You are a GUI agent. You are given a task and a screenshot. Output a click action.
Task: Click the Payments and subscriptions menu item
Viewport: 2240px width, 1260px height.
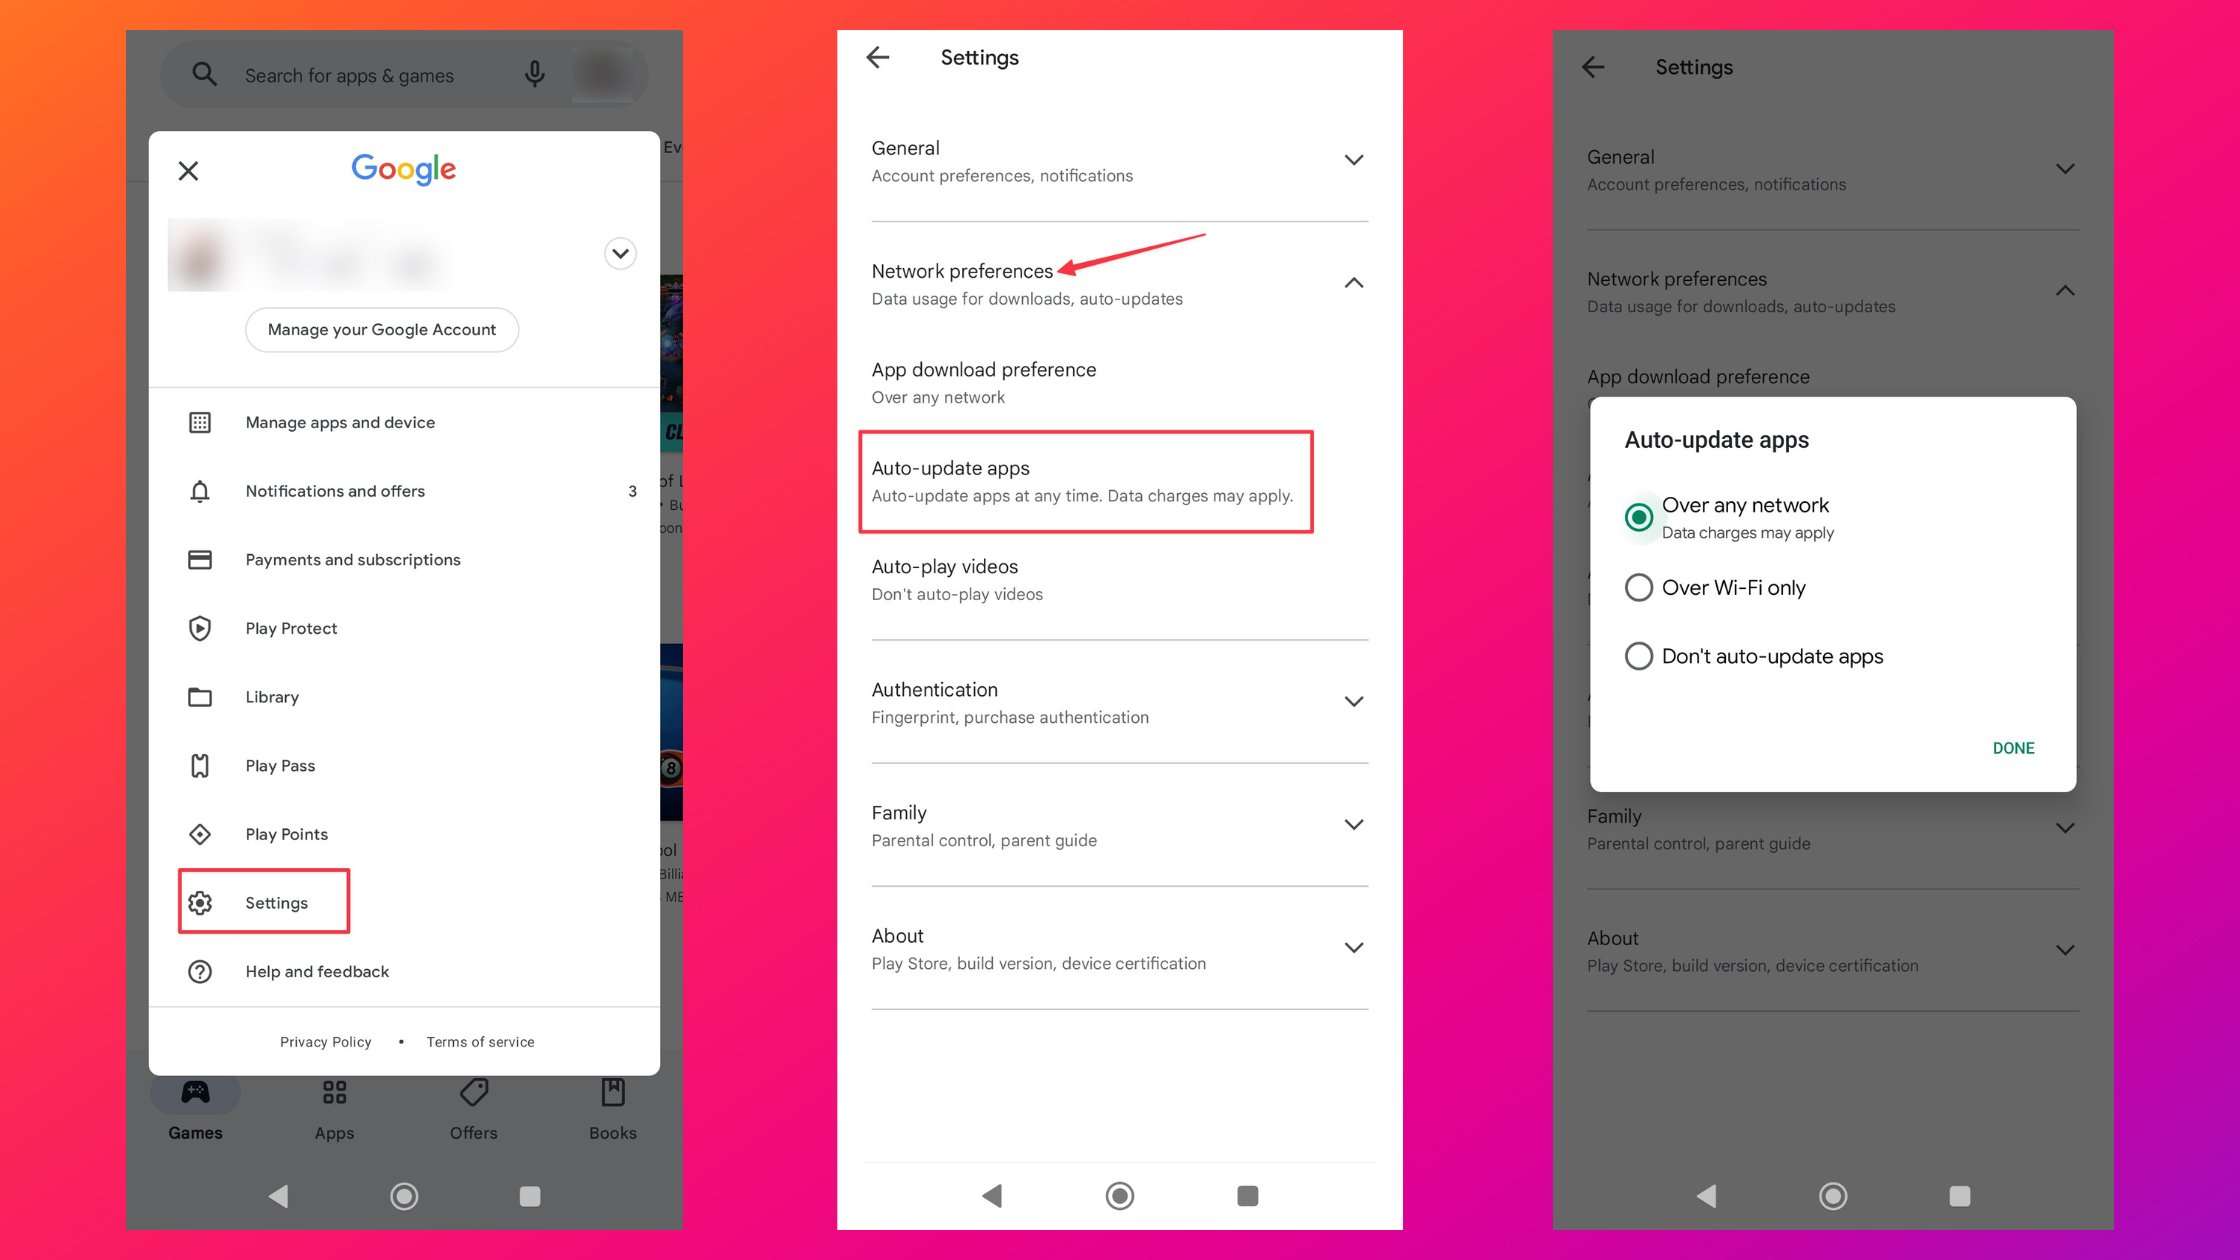click(x=352, y=558)
